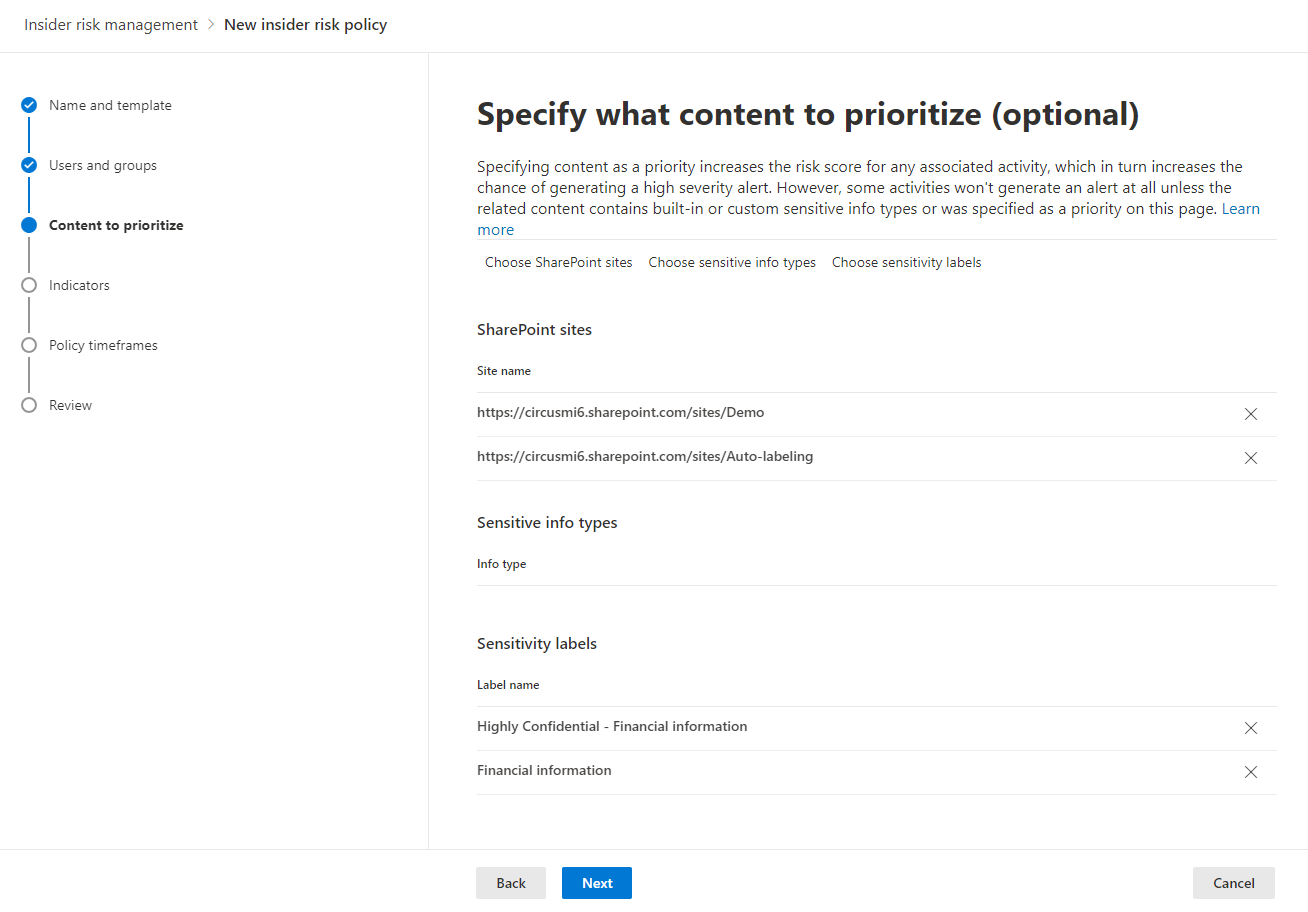Open Choose sensitivity labels
The image size is (1308, 912).
click(x=906, y=262)
